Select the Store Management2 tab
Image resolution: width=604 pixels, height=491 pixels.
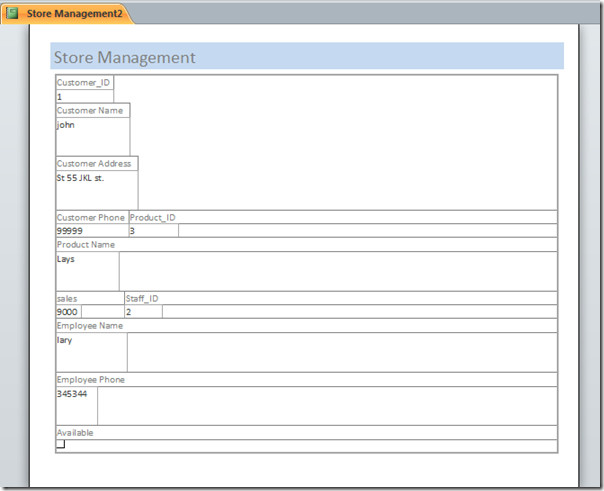pos(67,14)
